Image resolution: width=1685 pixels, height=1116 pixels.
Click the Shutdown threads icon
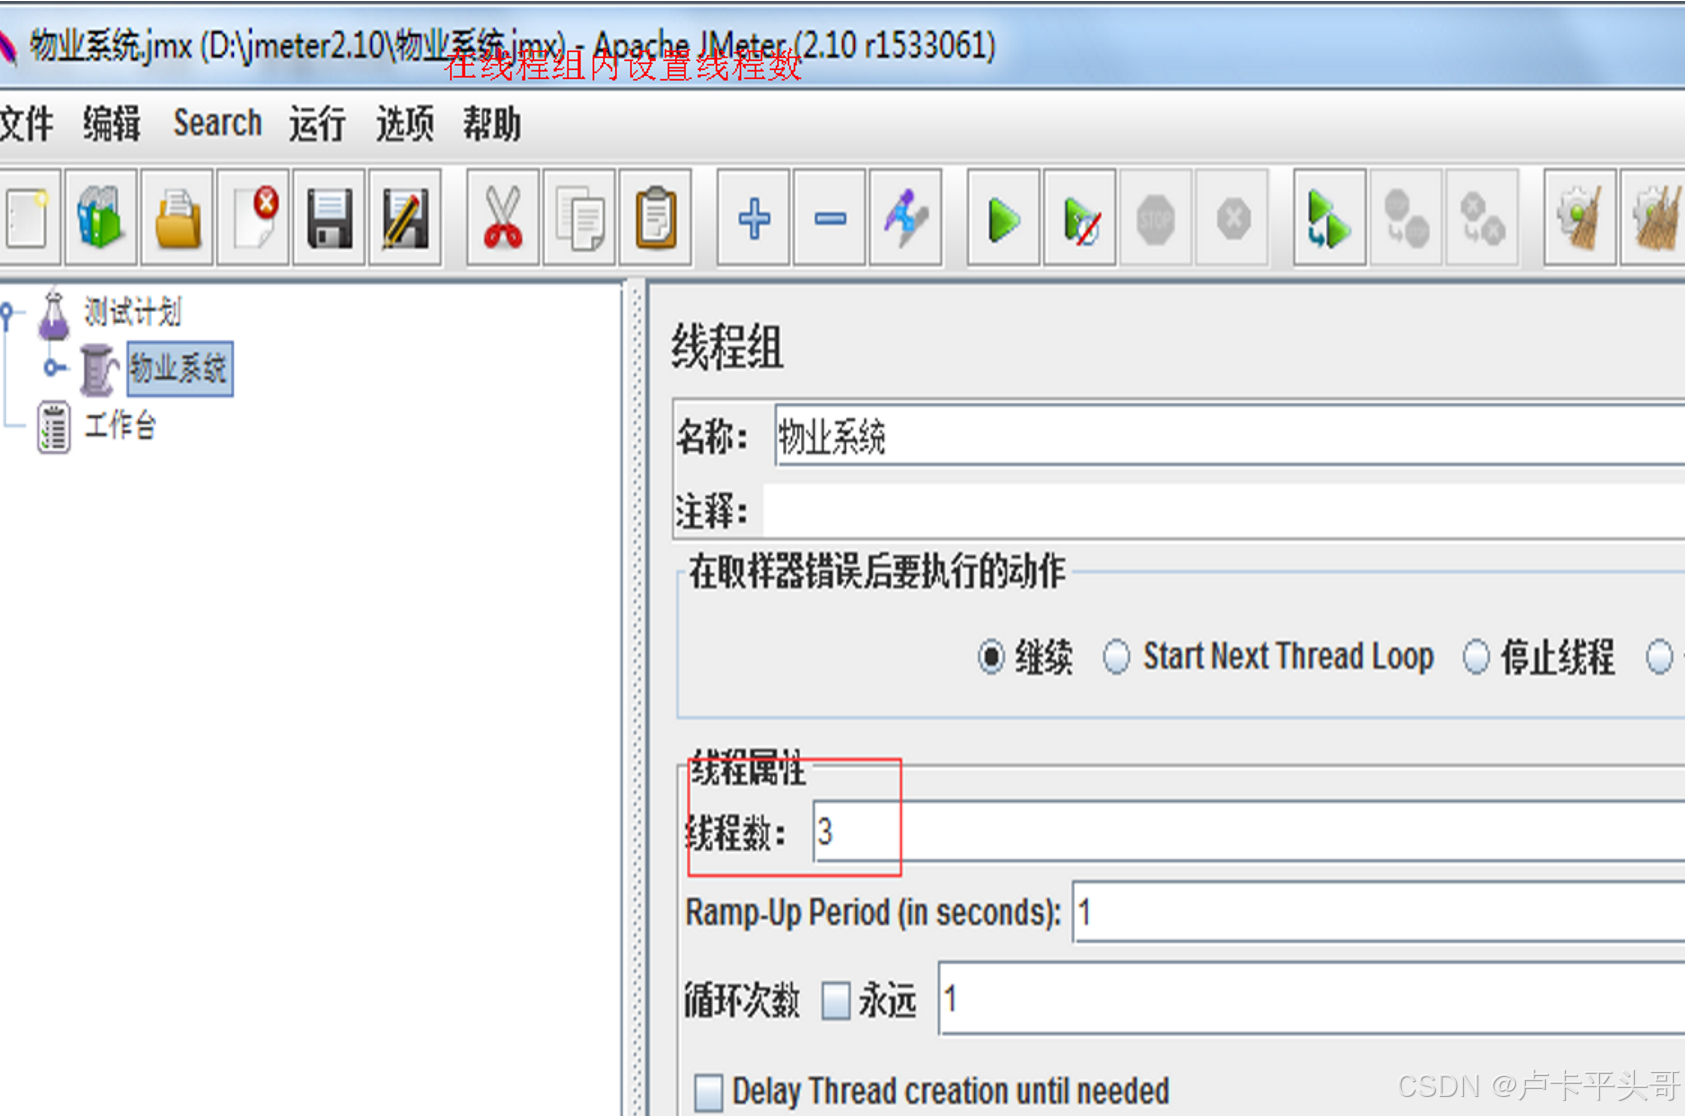point(1232,218)
